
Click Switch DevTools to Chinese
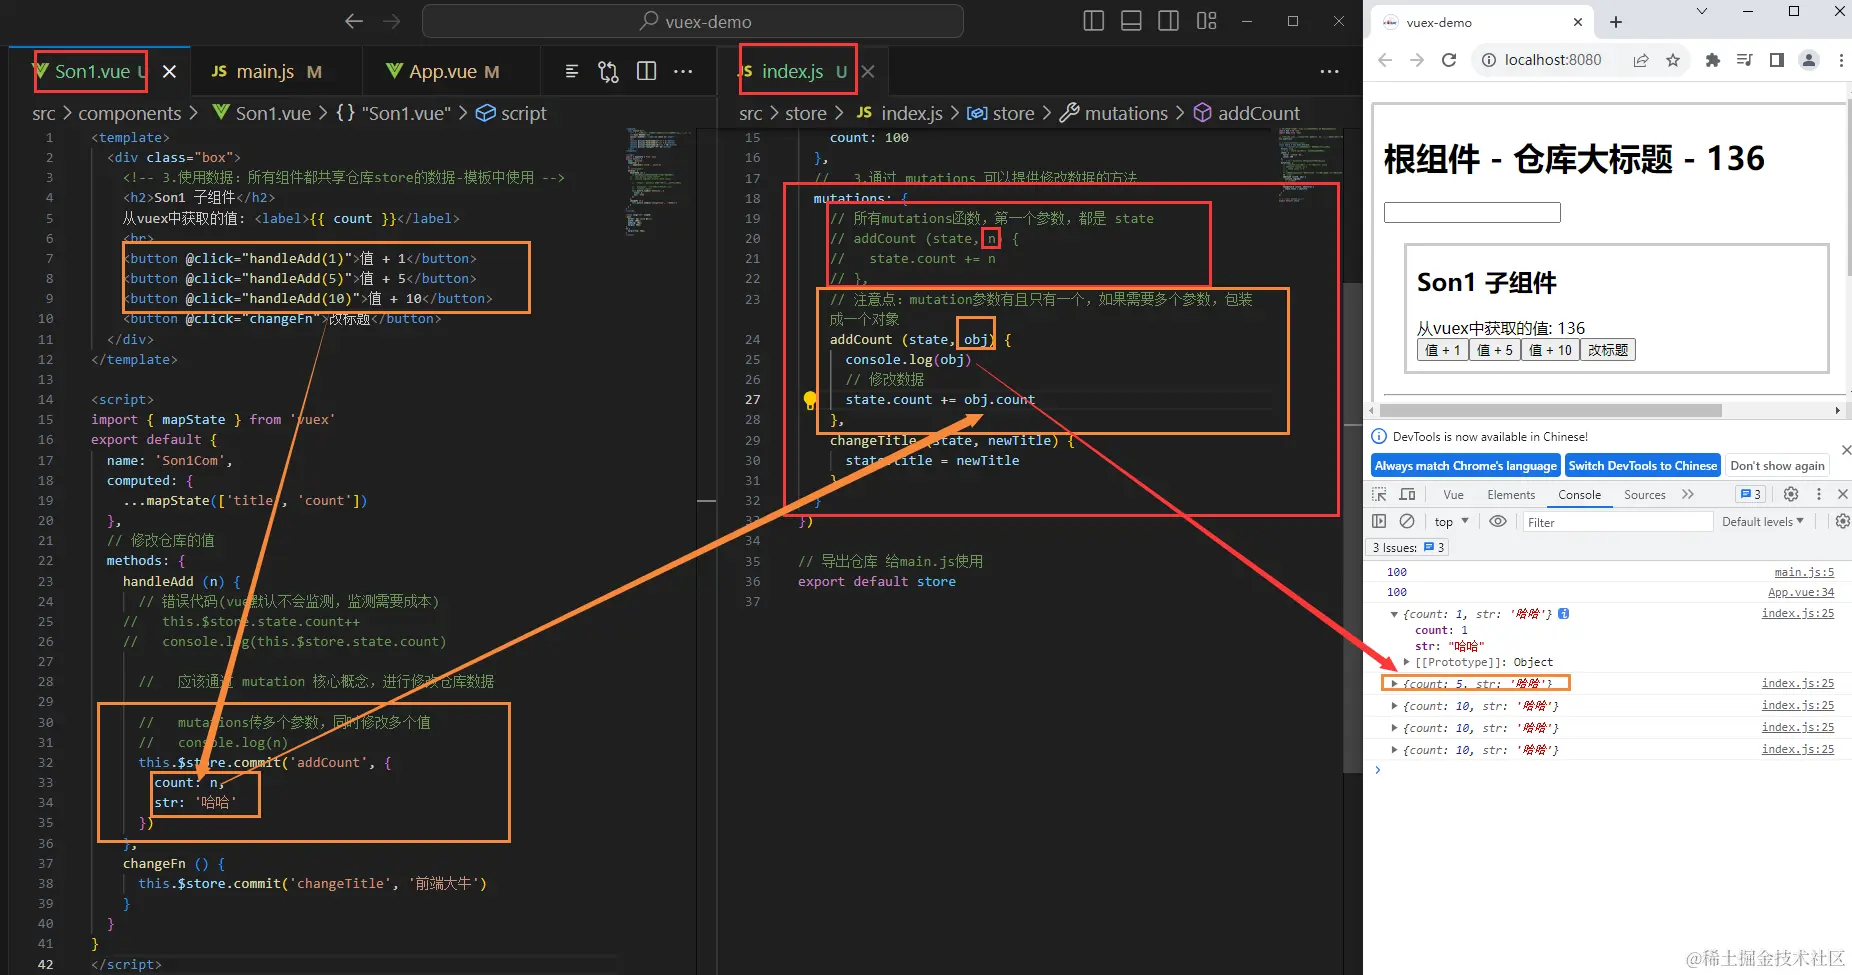pos(1642,465)
